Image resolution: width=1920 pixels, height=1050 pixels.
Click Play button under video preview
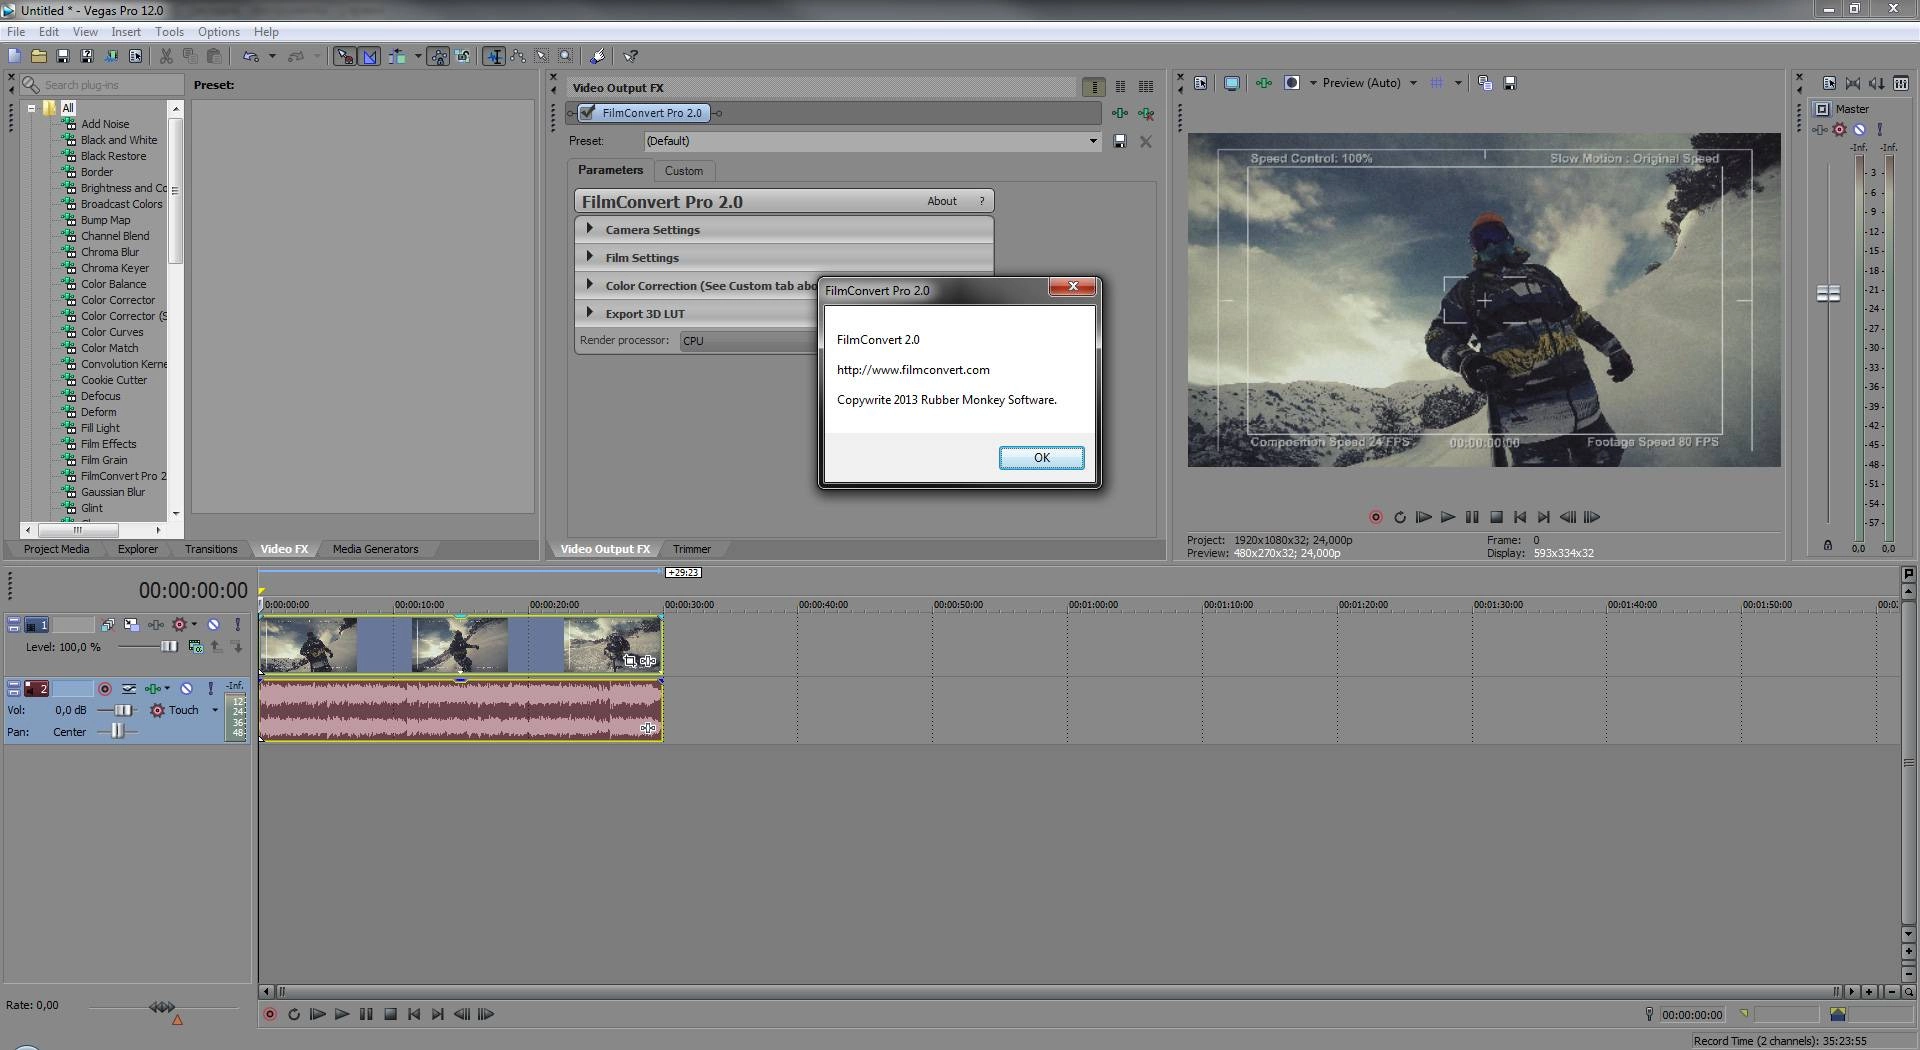coord(1447,517)
